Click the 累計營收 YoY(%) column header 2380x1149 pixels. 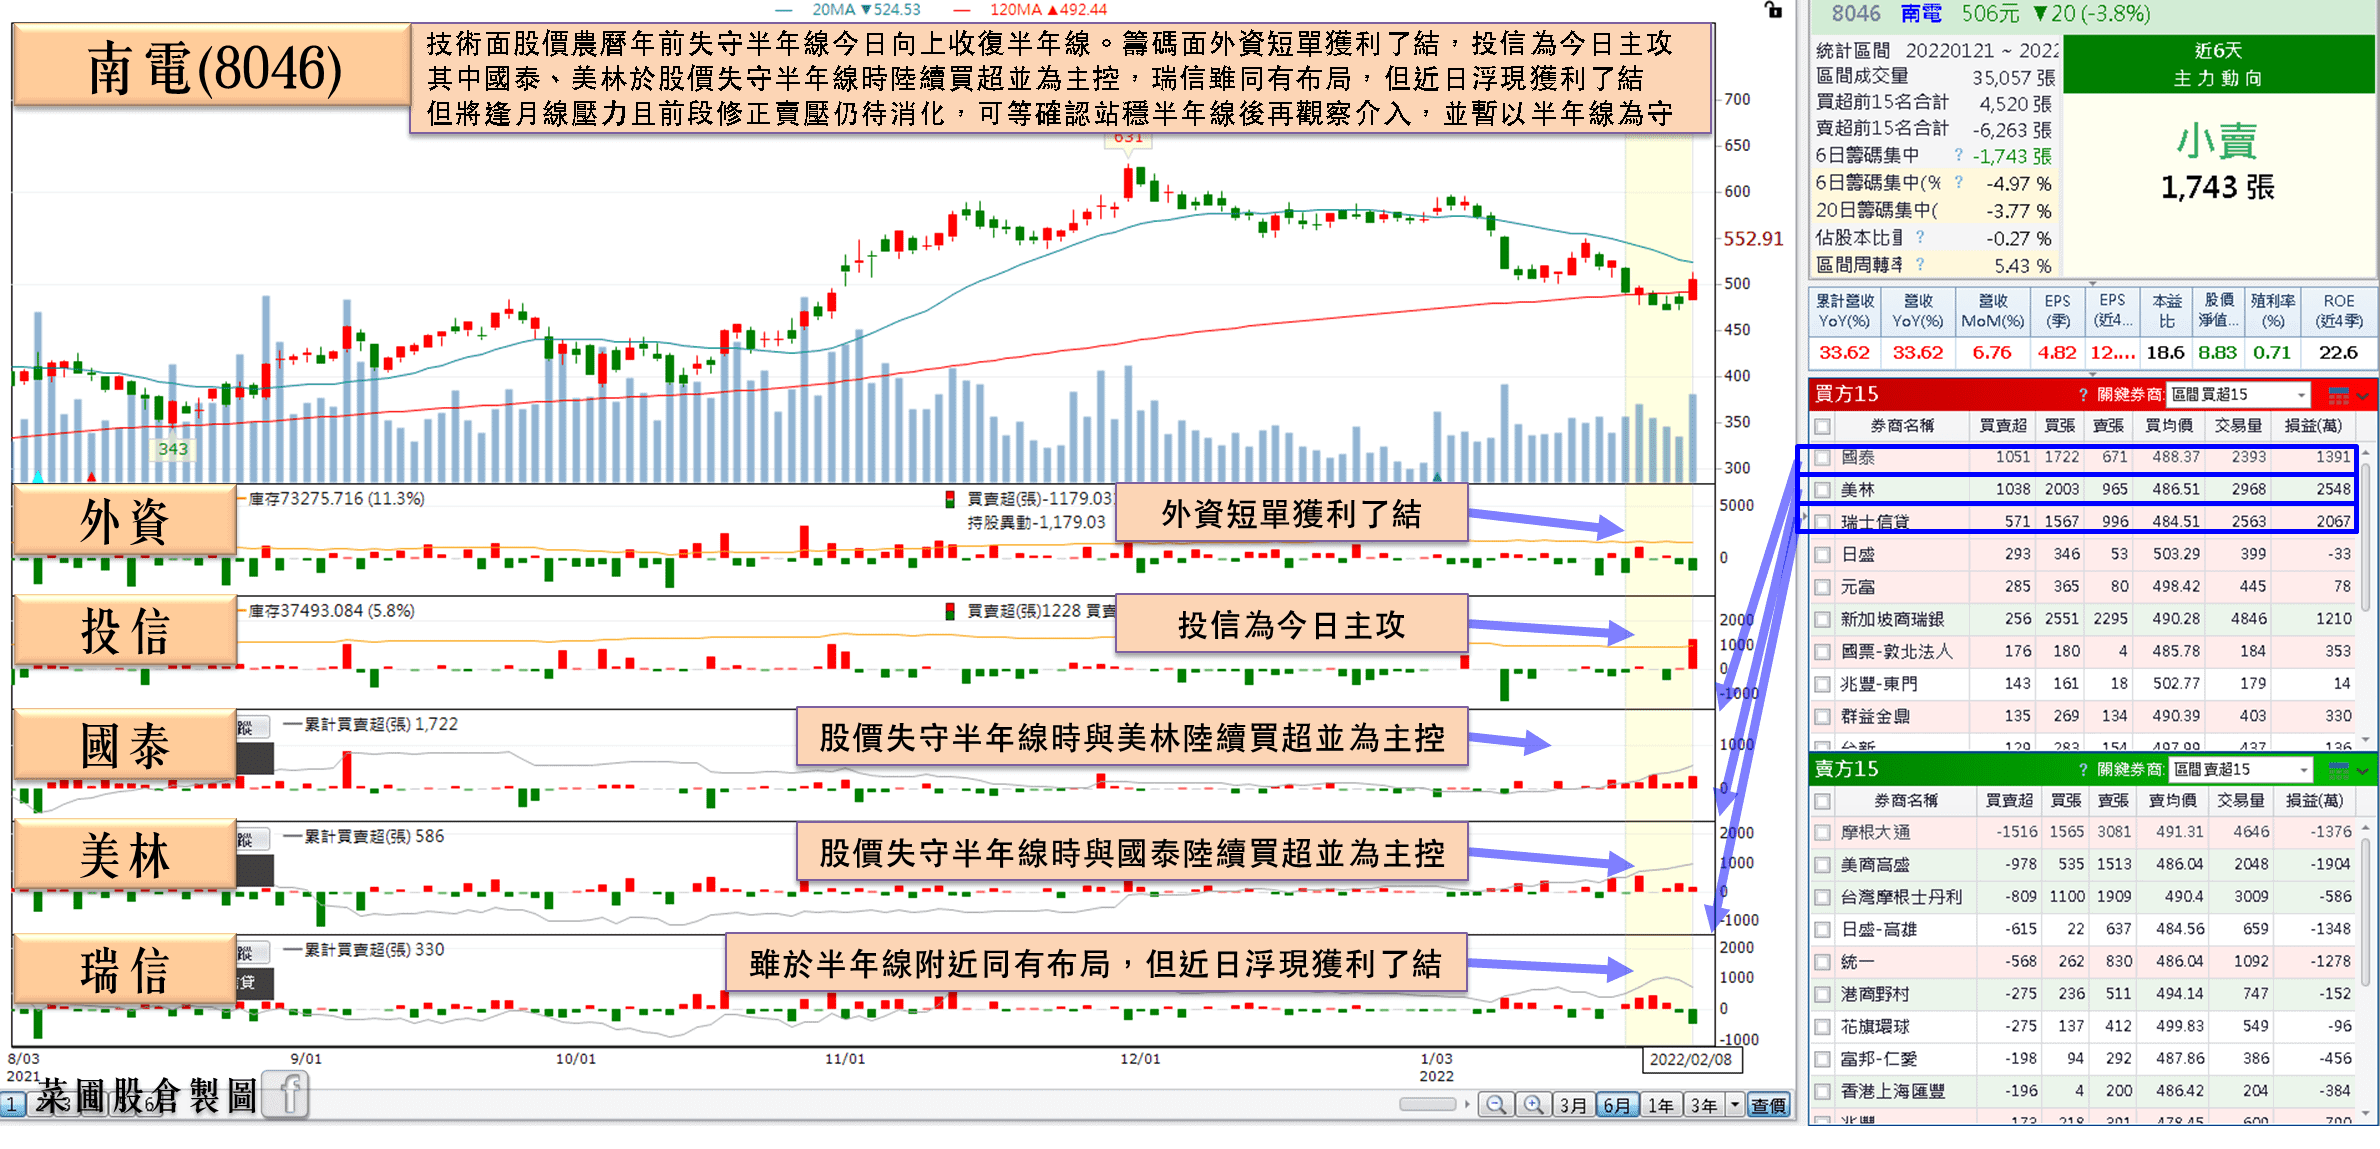[x=1845, y=311]
